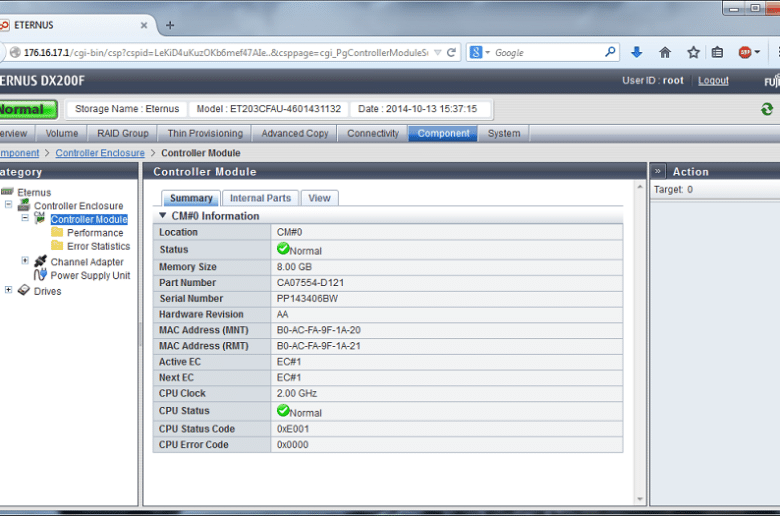The width and height of the screenshot is (780, 516).
Task: Collapse the Action panel with arrows
Action: point(658,171)
